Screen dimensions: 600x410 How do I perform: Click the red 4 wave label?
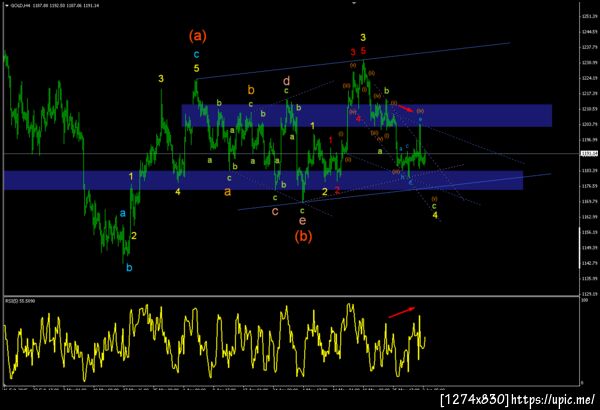[358, 119]
